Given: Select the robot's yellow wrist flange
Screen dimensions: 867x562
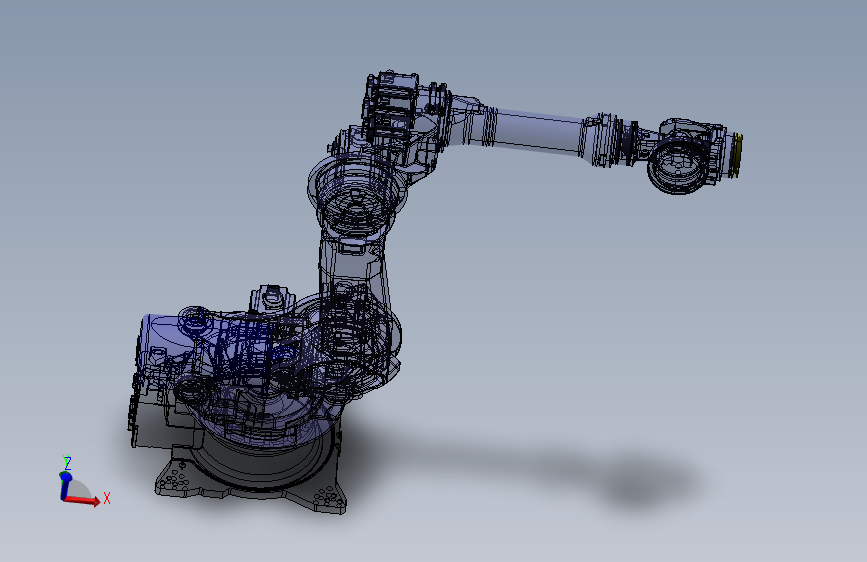Looking at the screenshot, I should tap(737, 155).
